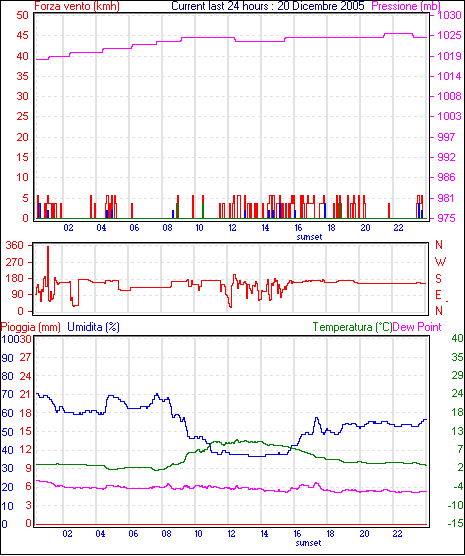Click the 360 degree wind direction label

click(15, 245)
